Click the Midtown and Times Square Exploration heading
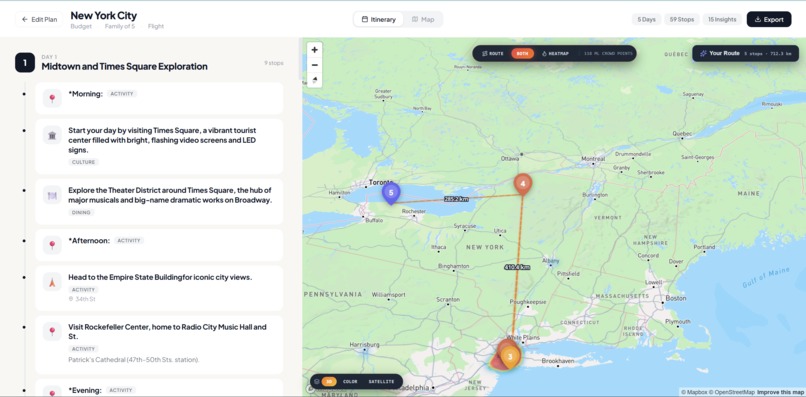806x397 pixels. pos(124,66)
